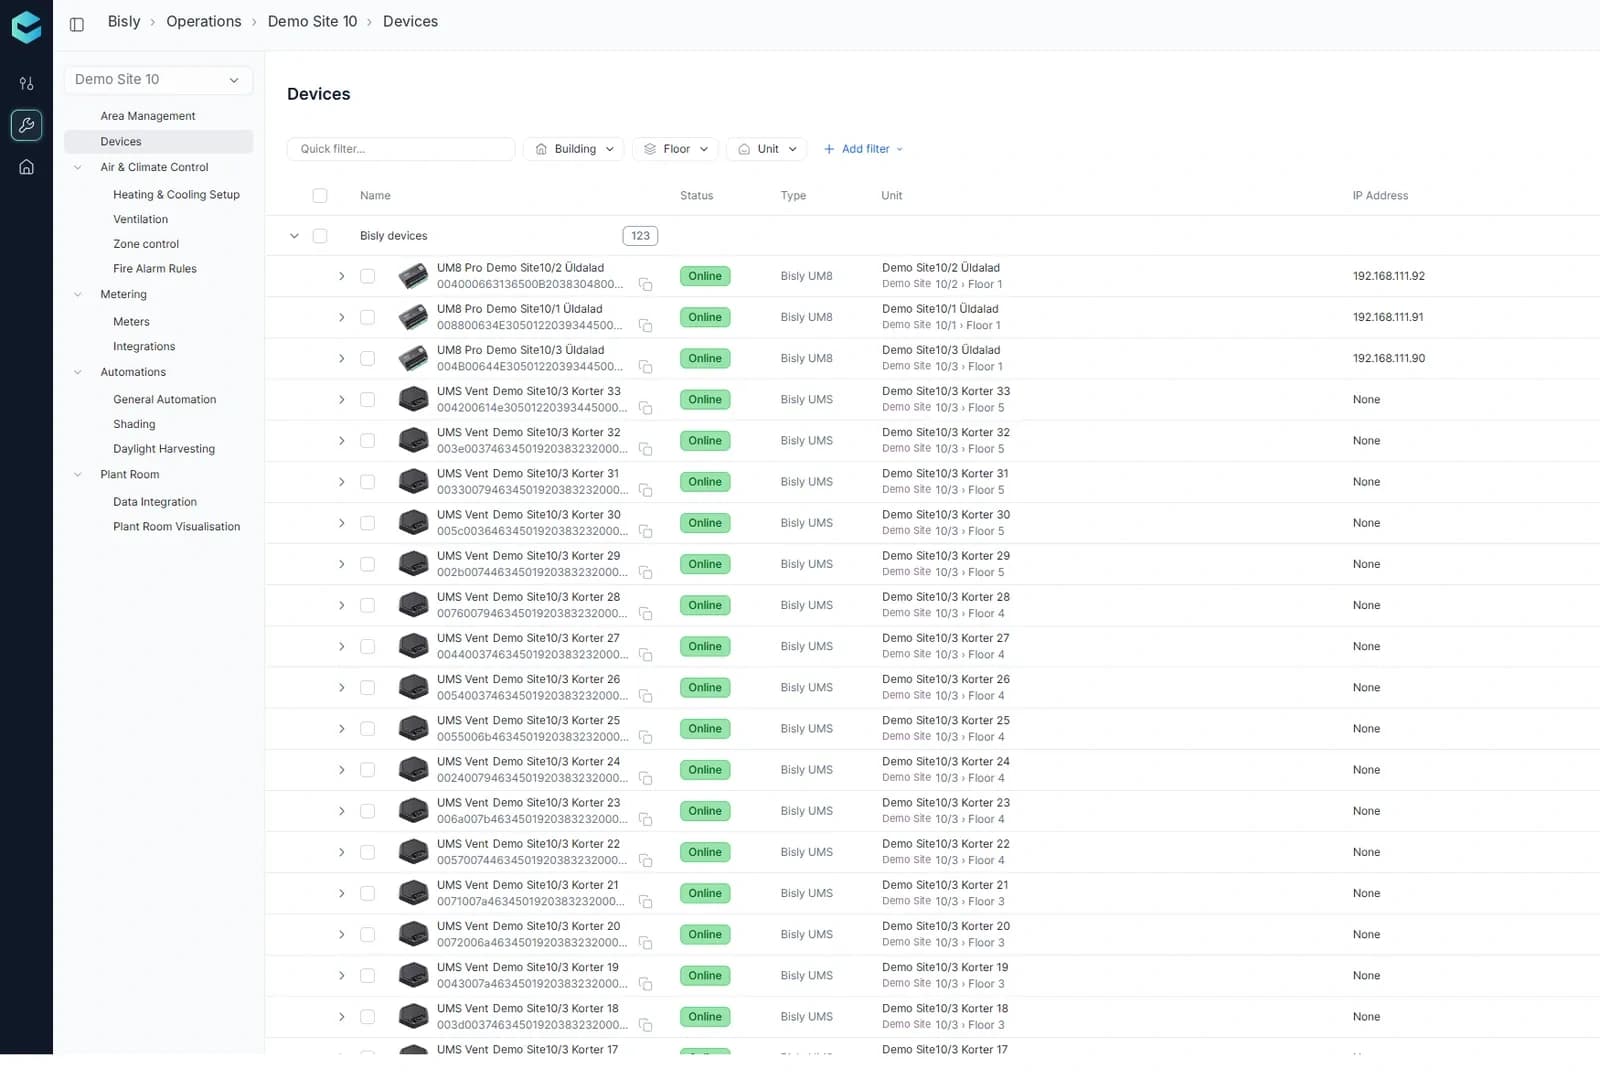The height and width of the screenshot is (1079, 1600).
Task: Expand row UMS Vent Korter 26
Action: coord(341,688)
